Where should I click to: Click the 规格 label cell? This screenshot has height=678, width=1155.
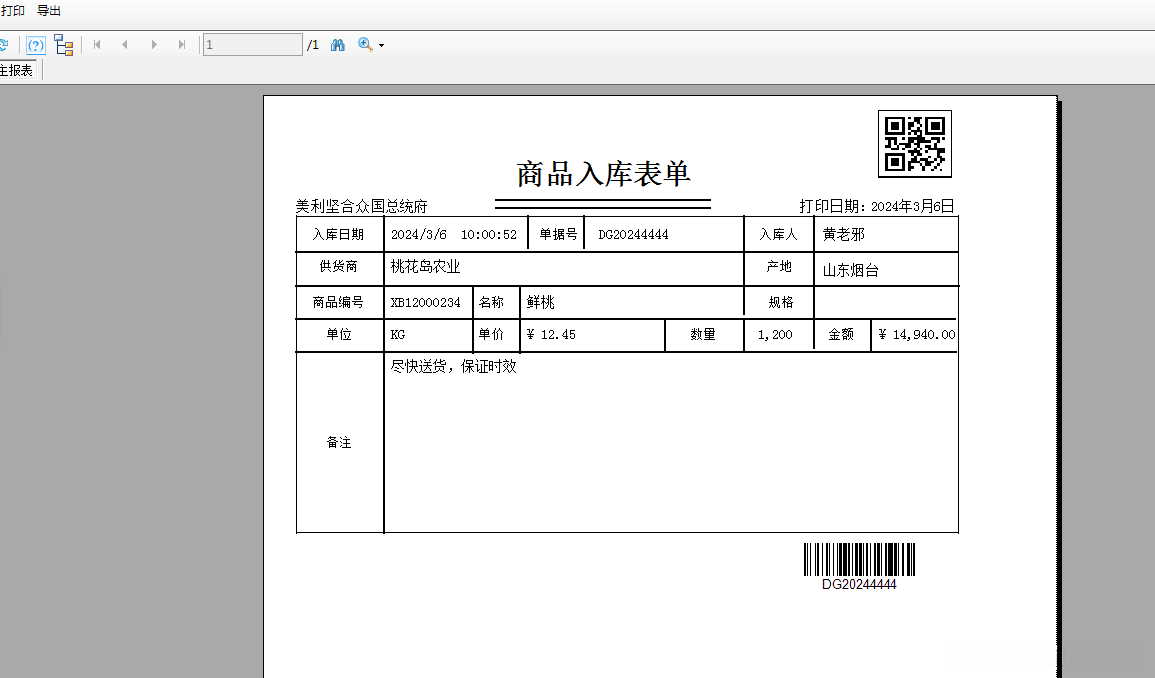pyautogui.click(x=781, y=302)
